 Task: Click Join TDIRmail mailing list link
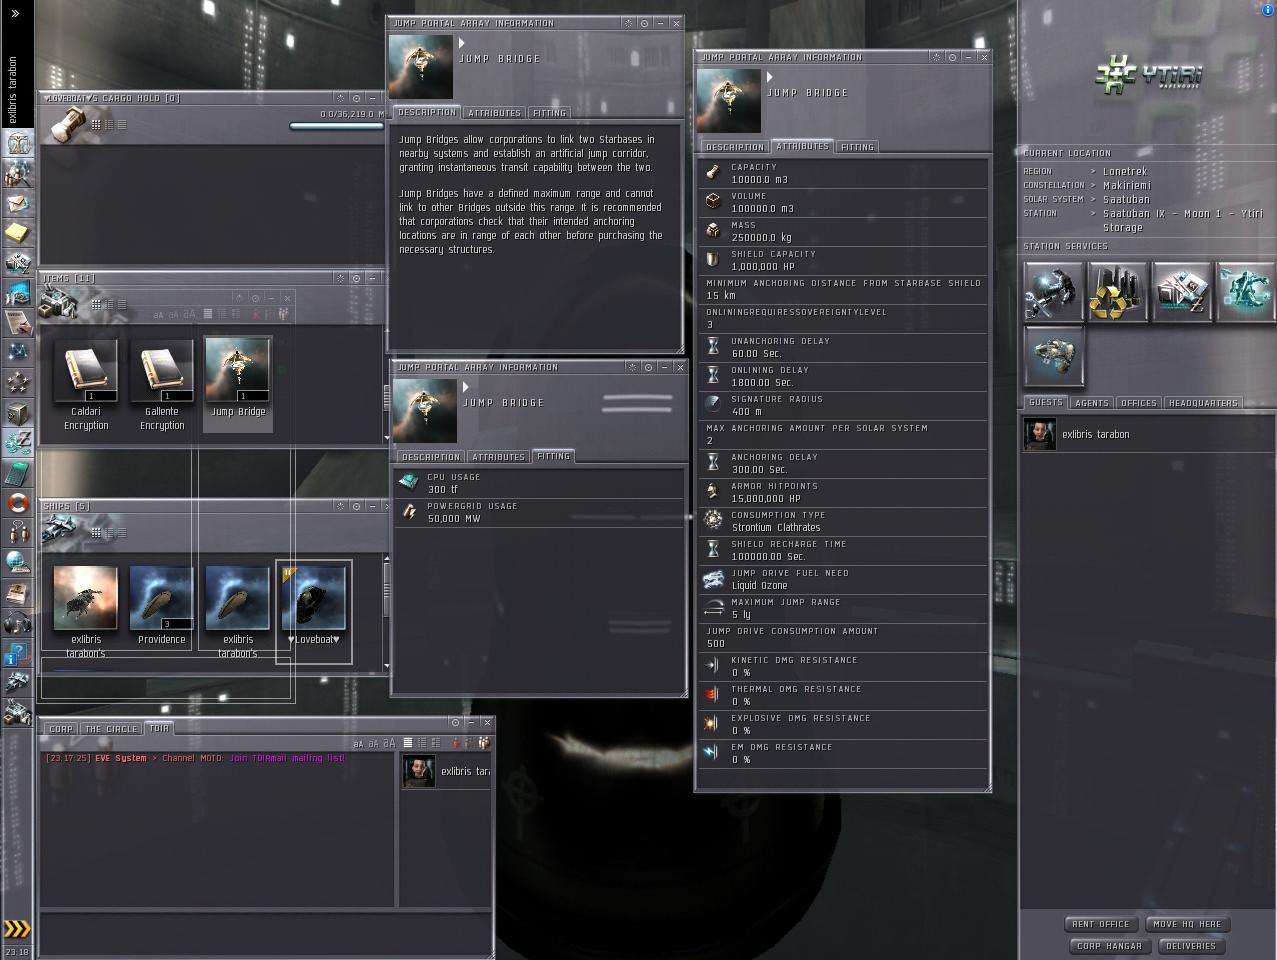(287, 758)
